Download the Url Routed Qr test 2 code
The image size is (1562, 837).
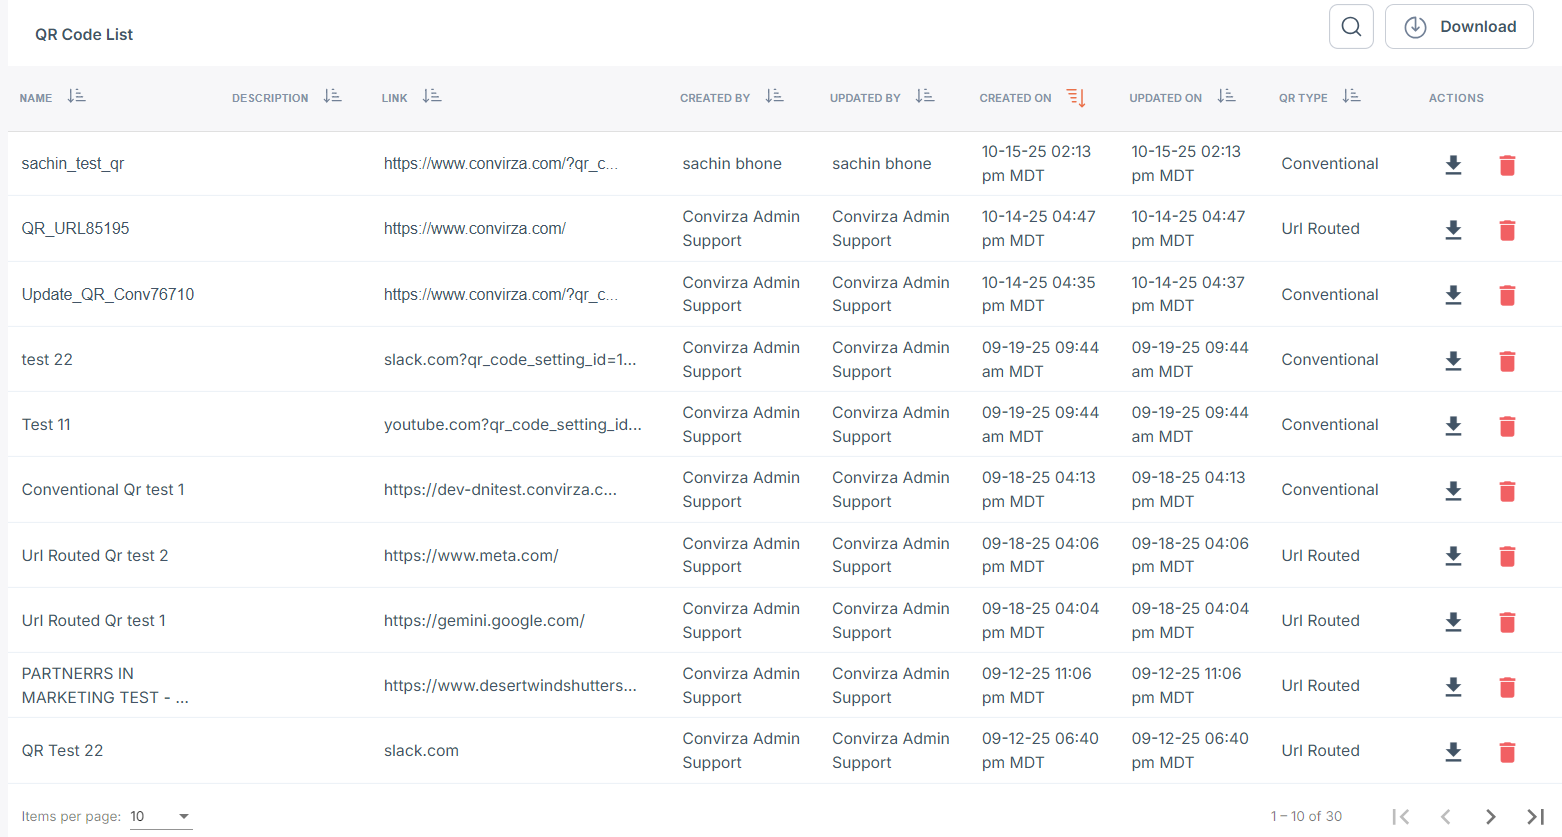pyautogui.click(x=1453, y=556)
